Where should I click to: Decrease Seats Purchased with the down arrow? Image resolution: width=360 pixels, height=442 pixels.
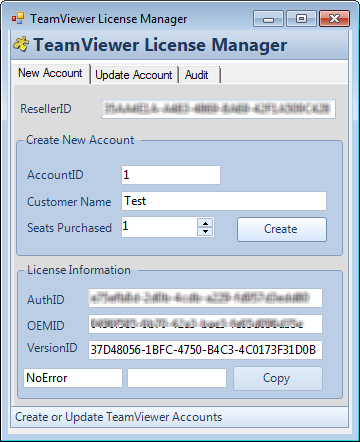pyautogui.click(x=205, y=231)
